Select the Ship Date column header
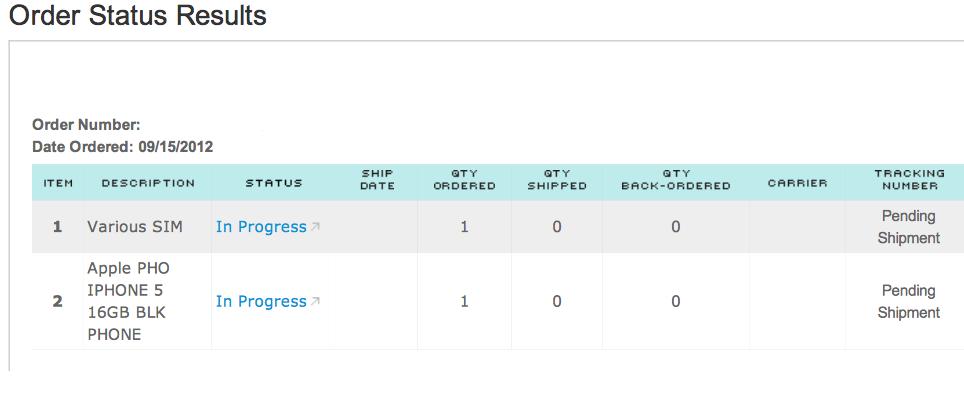964x401 pixels. pos(377,180)
